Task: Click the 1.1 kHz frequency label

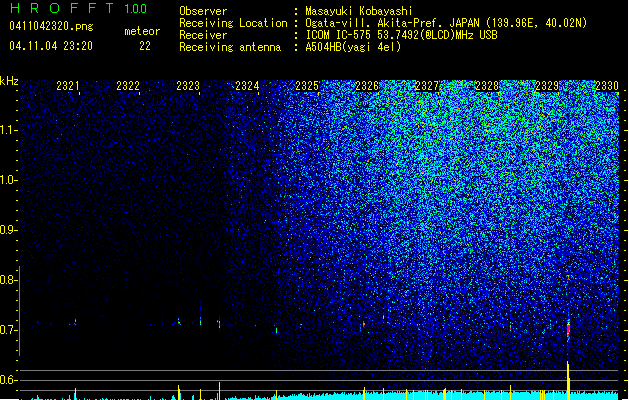Action: (8, 130)
